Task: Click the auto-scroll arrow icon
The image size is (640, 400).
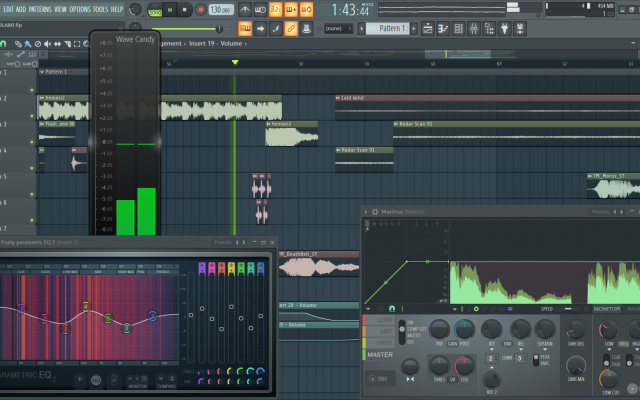Action: (x=260, y=29)
